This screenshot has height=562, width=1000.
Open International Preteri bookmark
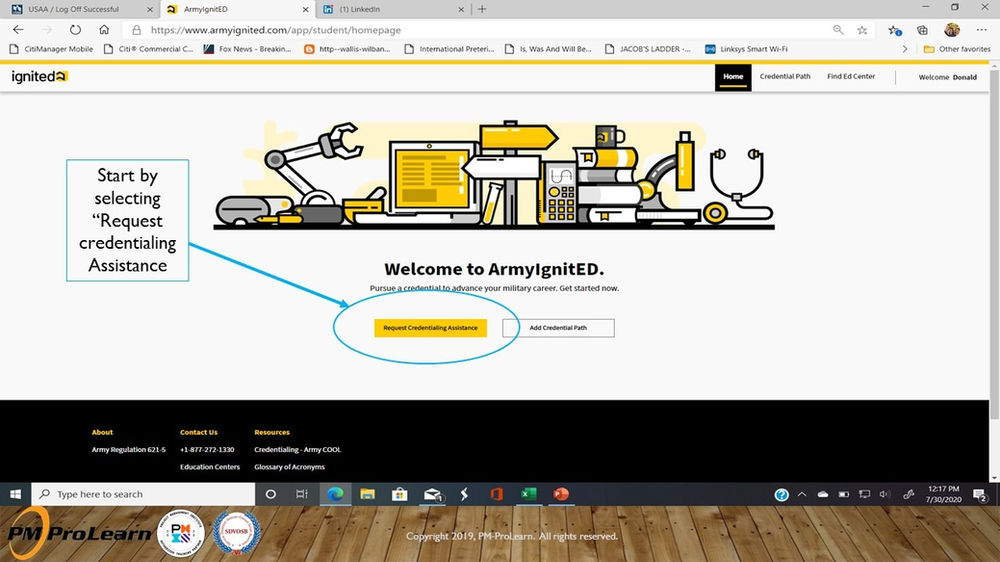[x=450, y=49]
